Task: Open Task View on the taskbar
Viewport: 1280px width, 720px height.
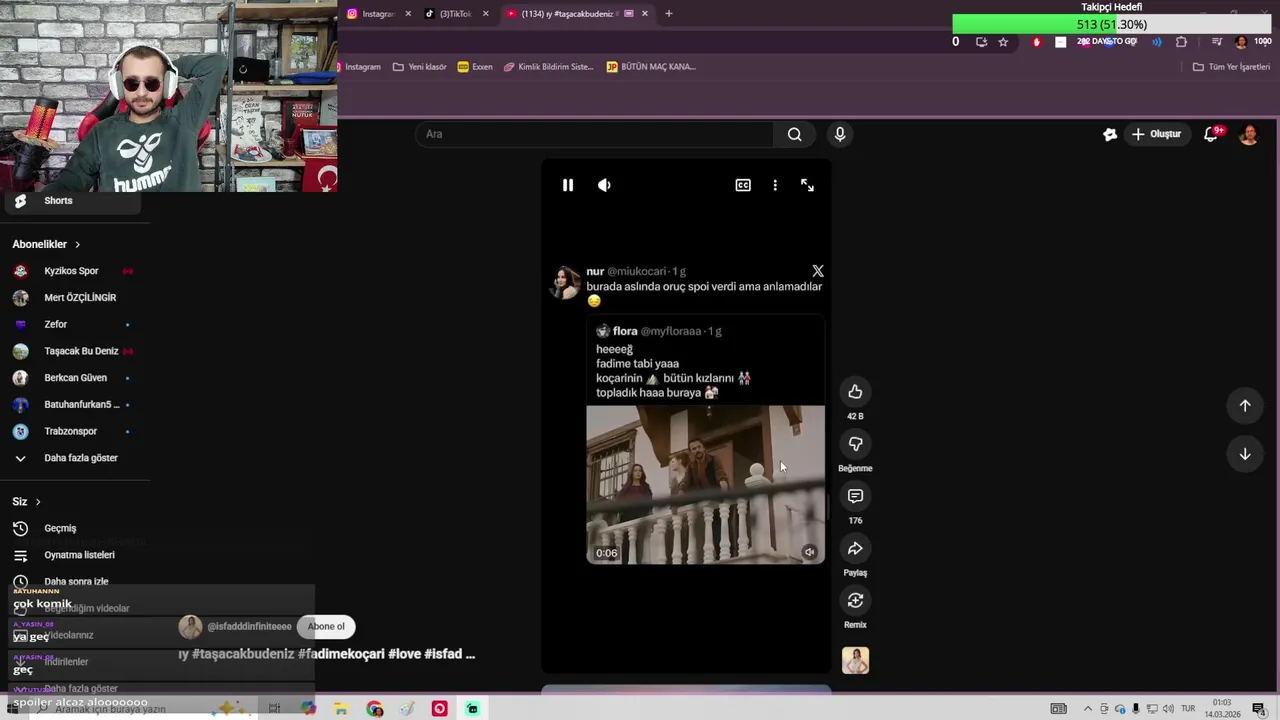Action: (x=274, y=709)
